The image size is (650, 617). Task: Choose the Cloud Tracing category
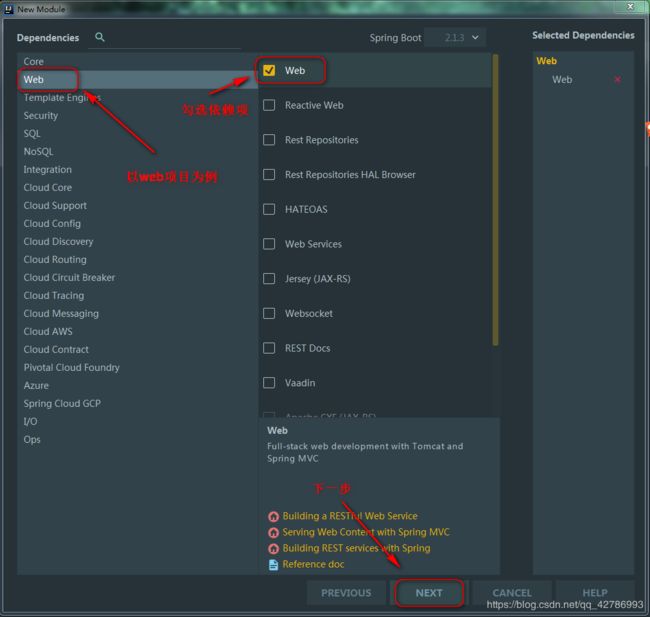coord(138,296)
